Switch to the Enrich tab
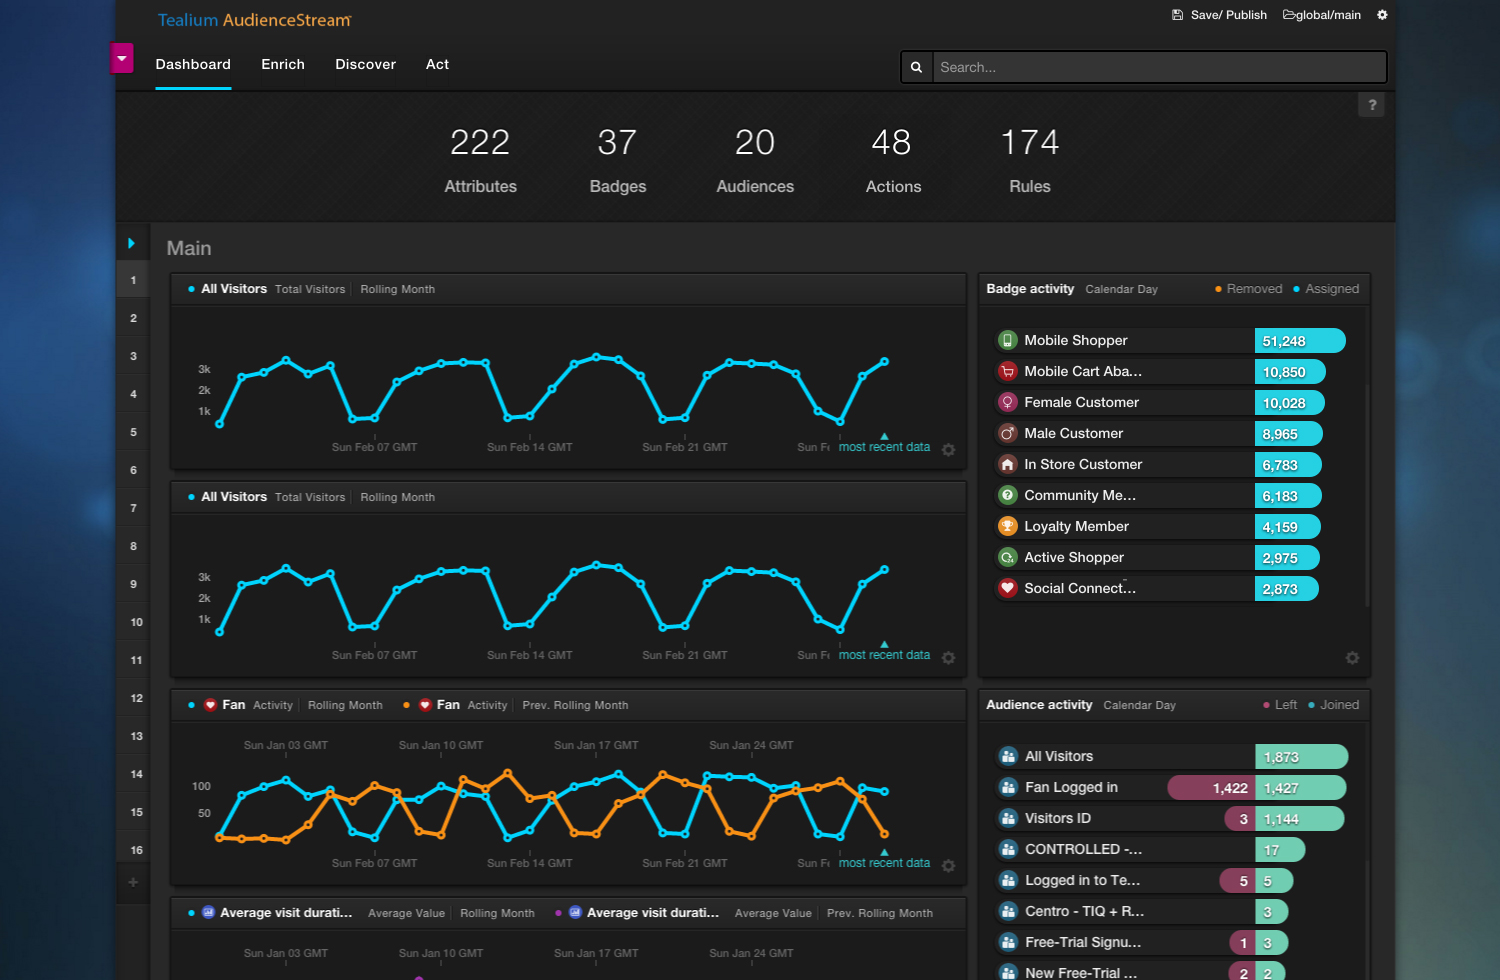Screen dimensions: 1500x980 point(283,64)
